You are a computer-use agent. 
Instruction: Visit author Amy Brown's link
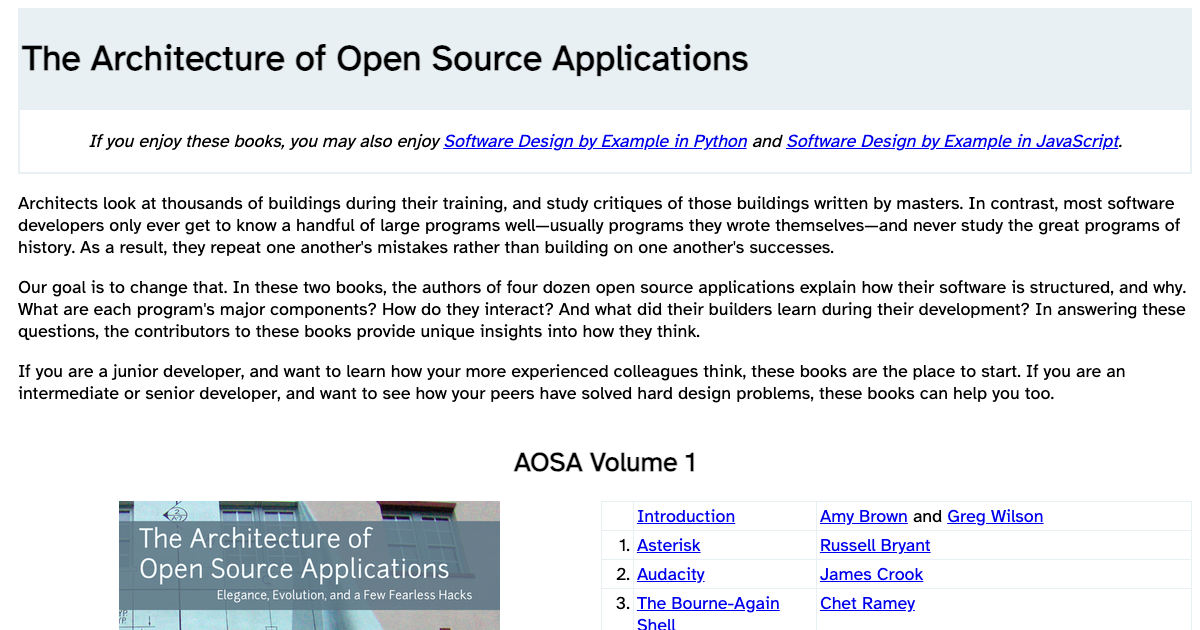coord(864,516)
